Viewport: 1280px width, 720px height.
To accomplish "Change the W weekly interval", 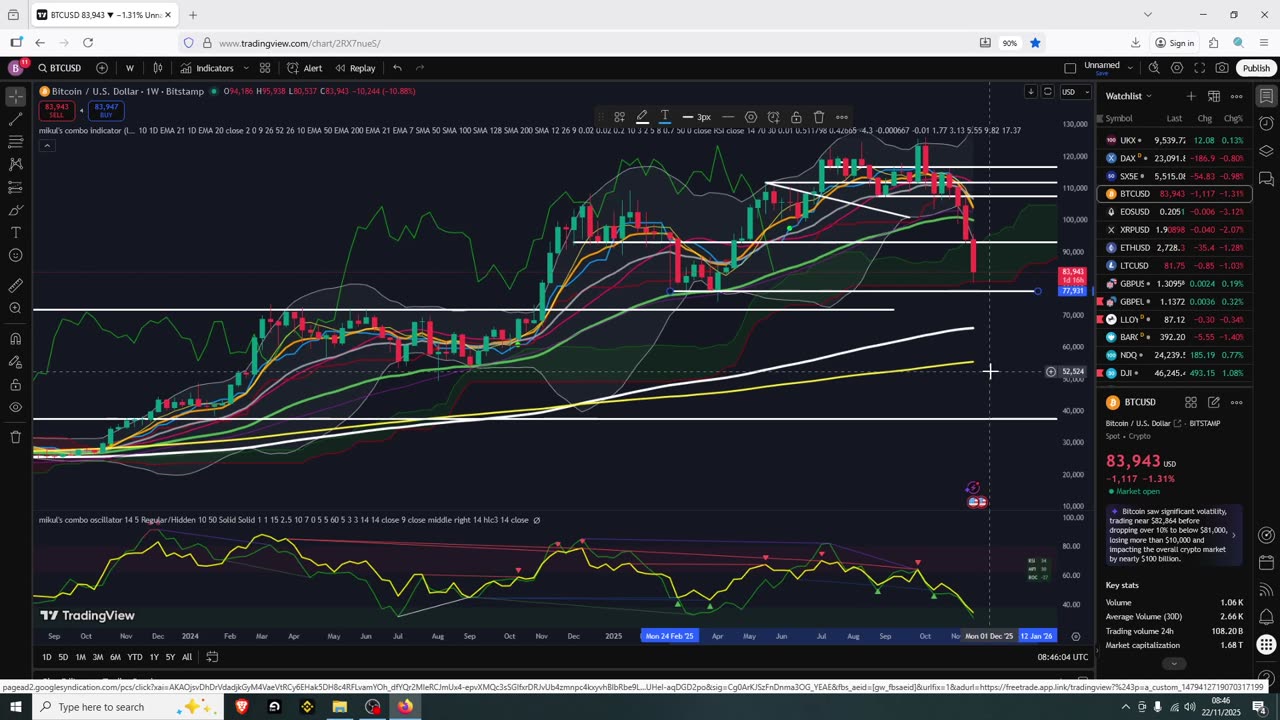I will [x=130, y=68].
